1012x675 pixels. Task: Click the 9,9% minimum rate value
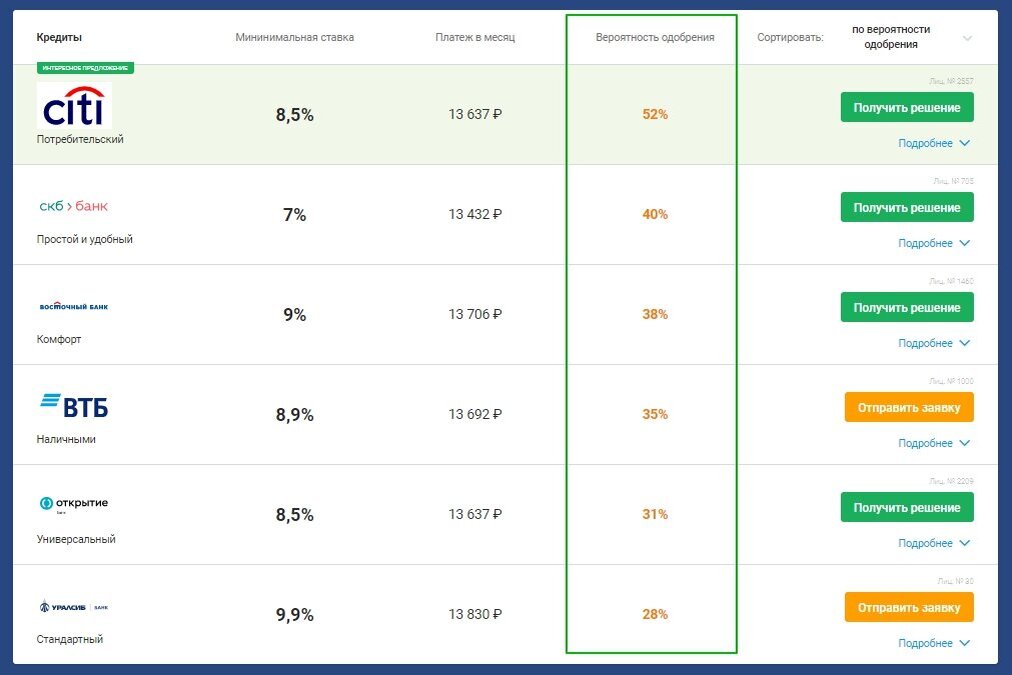[x=294, y=615]
